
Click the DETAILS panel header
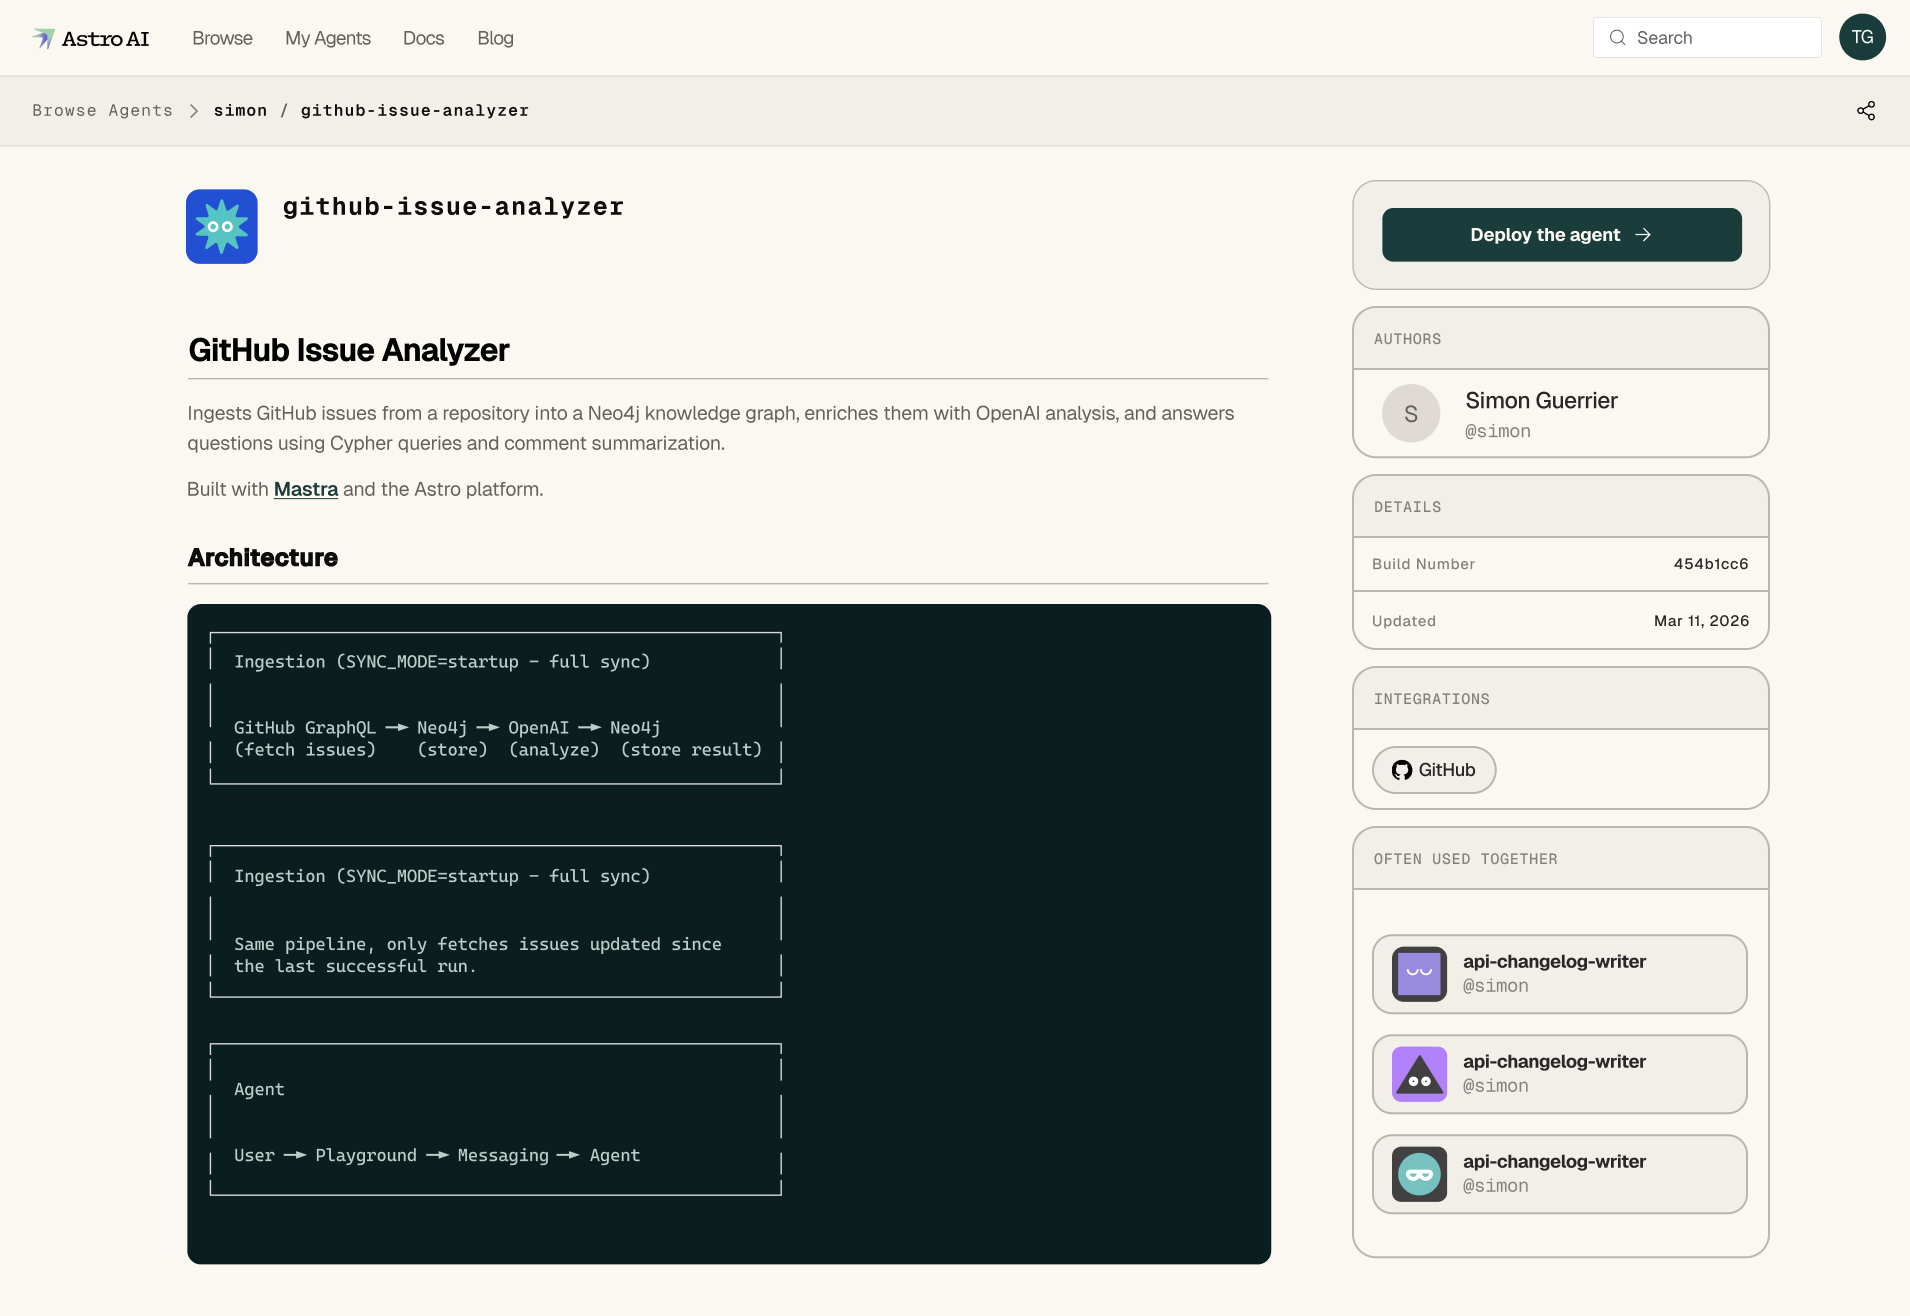(x=1560, y=507)
